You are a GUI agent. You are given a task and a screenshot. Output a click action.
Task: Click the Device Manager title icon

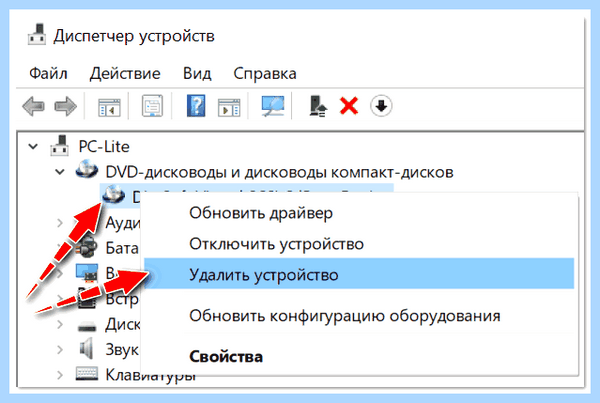point(37,34)
